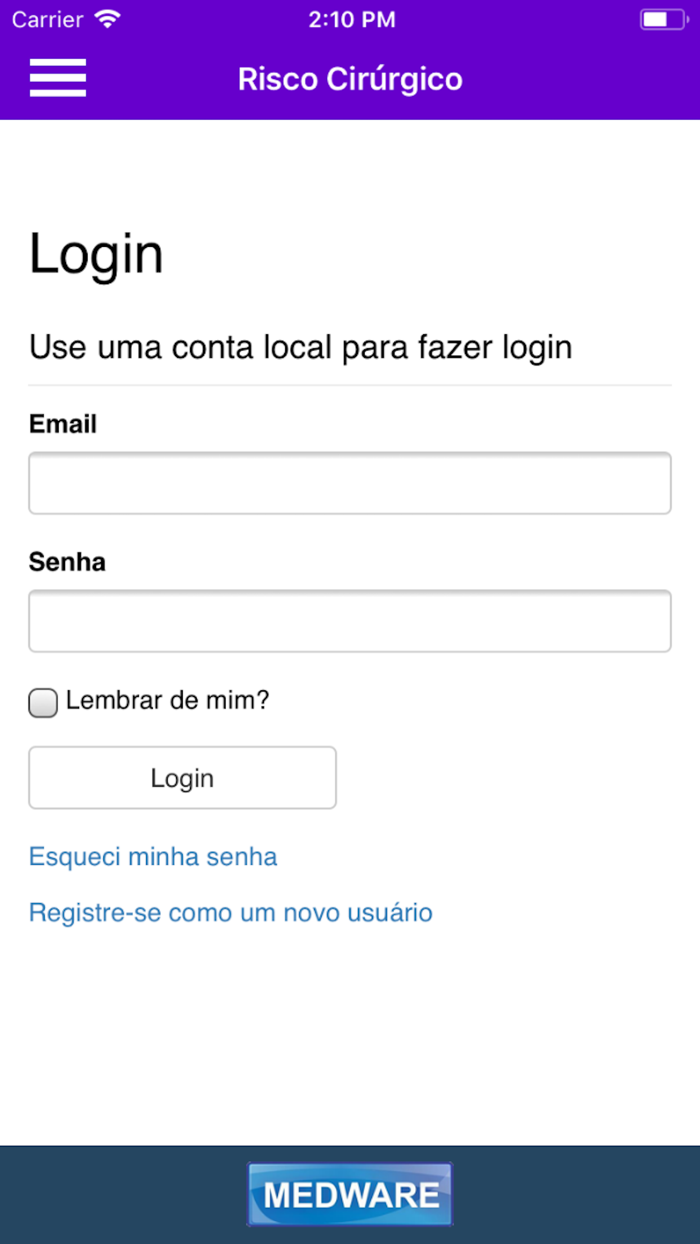Select the Senha field label
The width and height of the screenshot is (700, 1244).
point(66,562)
